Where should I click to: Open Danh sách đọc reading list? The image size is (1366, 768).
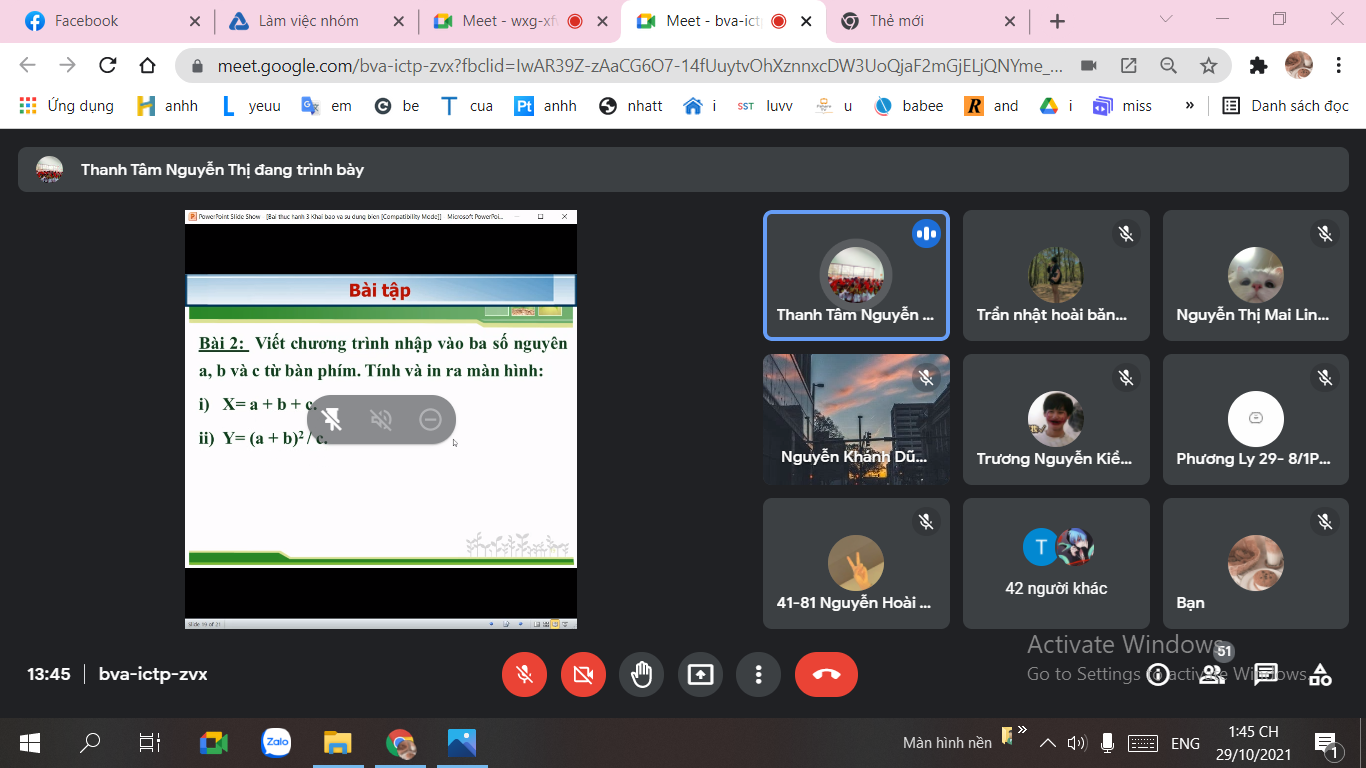(x=1285, y=105)
